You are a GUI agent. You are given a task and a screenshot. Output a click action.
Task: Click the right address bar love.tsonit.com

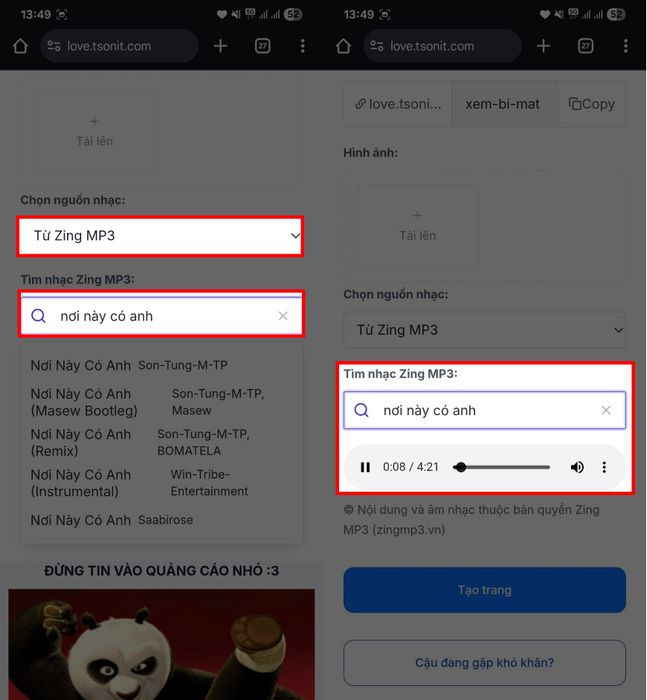[442, 46]
